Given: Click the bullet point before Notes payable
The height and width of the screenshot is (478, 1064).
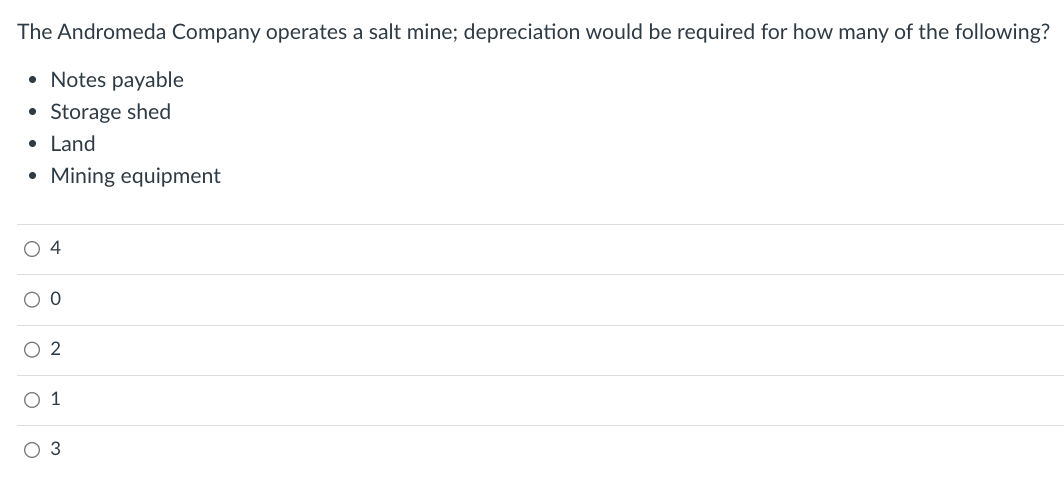Looking at the screenshot, I should (x=32, y=81).
